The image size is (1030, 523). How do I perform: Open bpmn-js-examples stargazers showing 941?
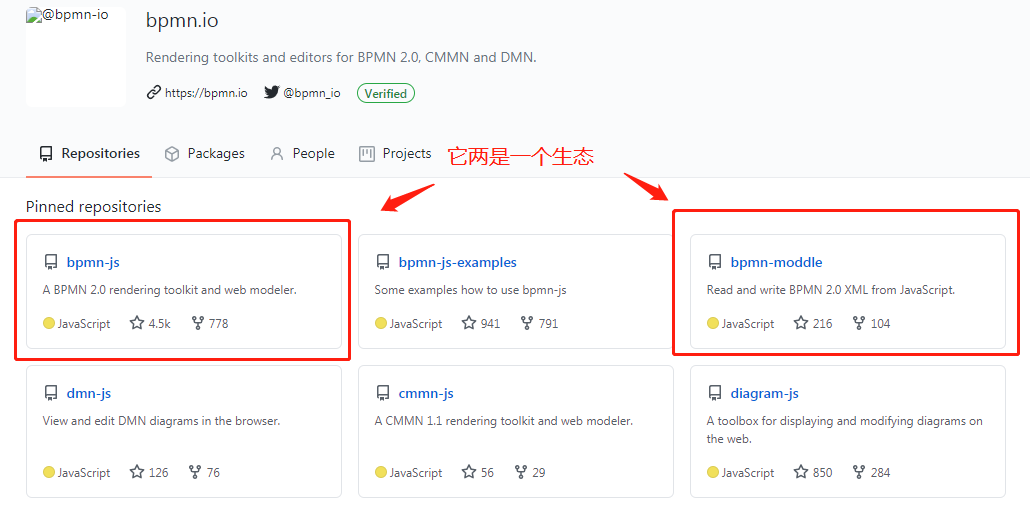point(481,323)
